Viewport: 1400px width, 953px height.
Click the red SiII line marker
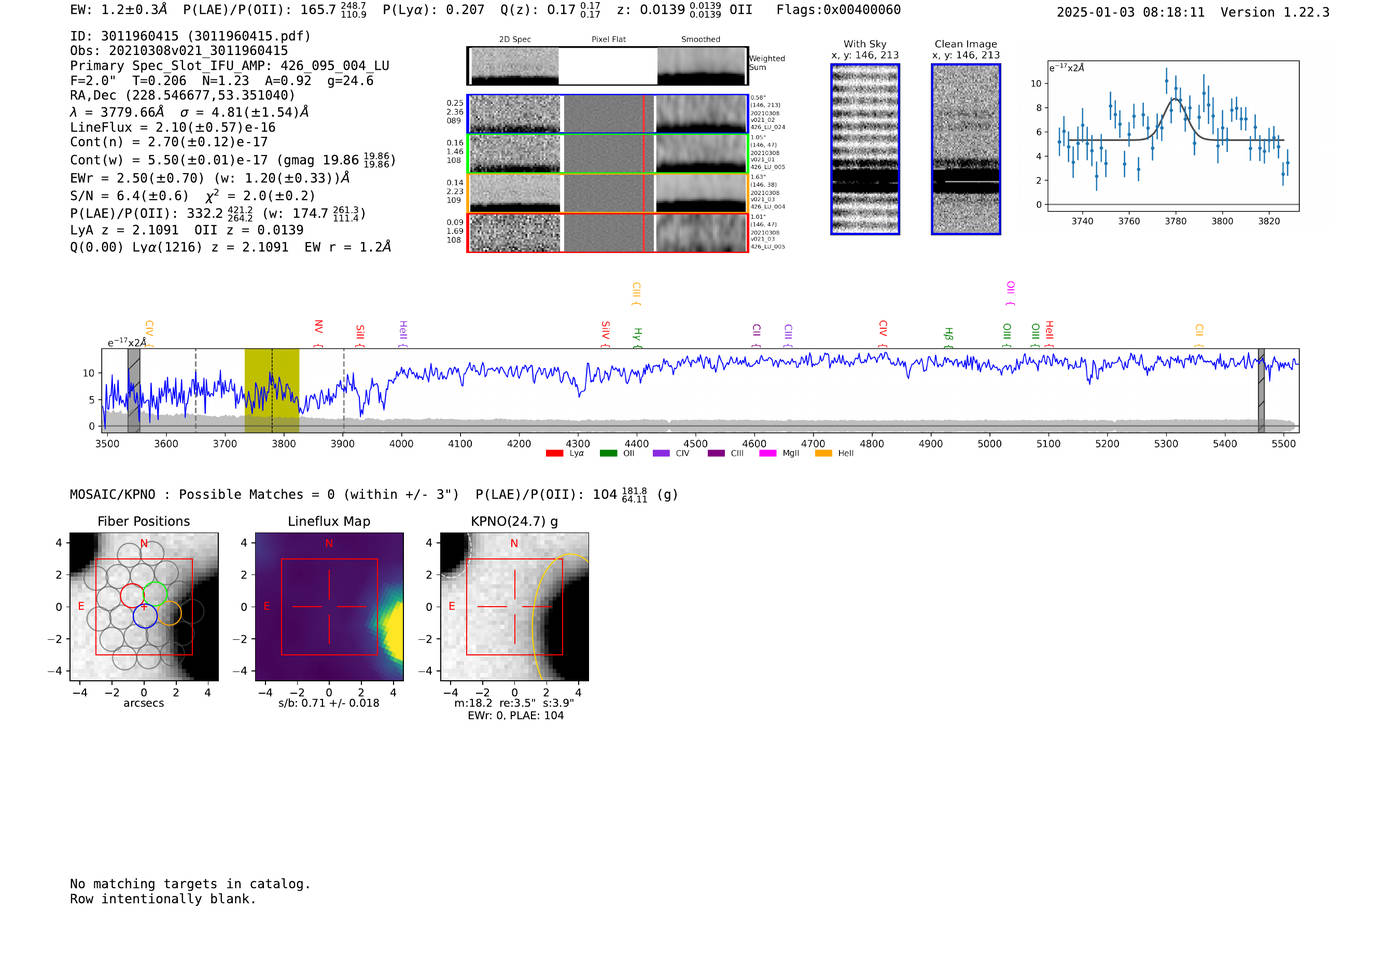360,335
